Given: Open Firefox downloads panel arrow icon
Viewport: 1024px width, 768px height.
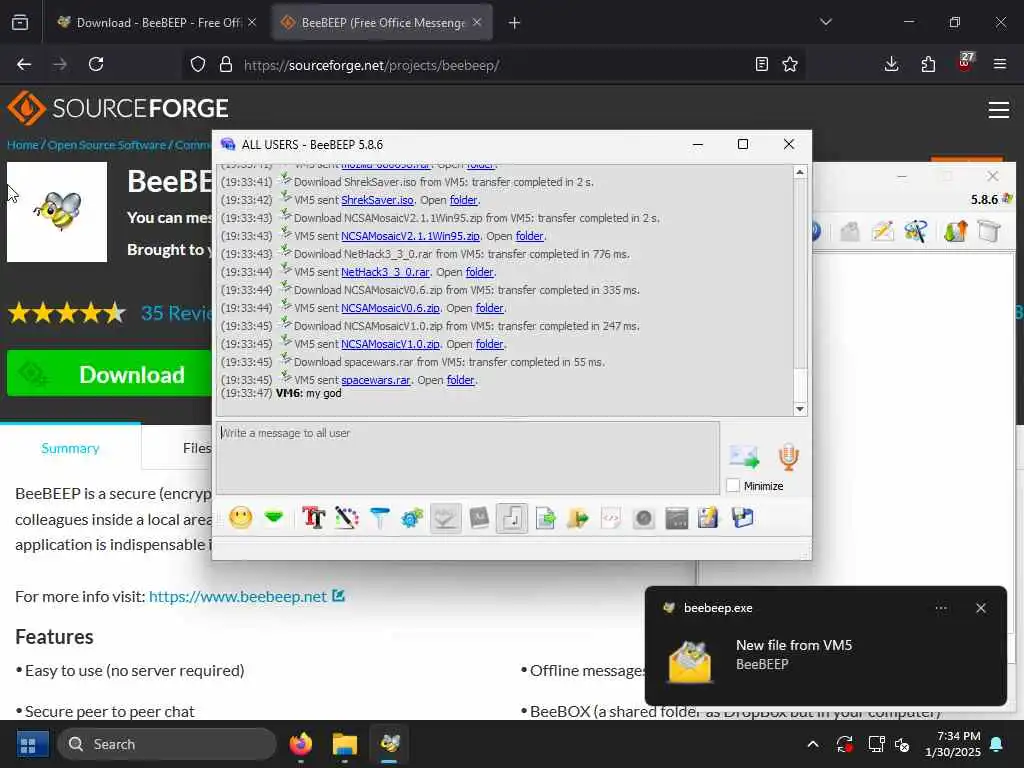Looking at the screenshot, I should [x=891, y=64].
